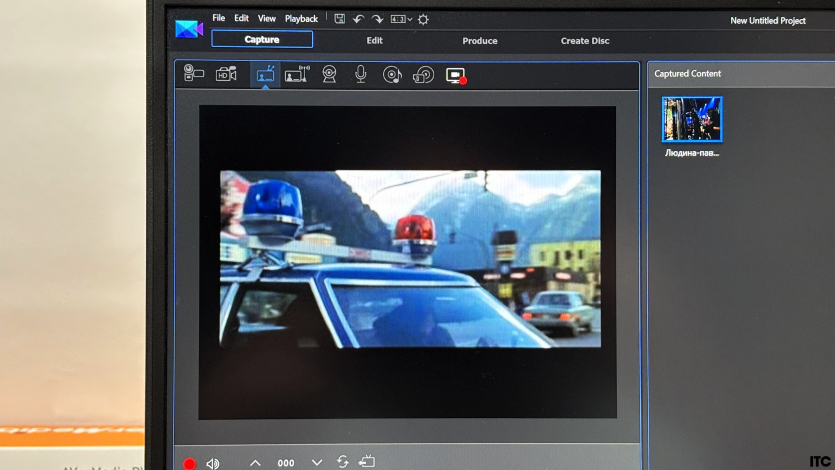
Task: Open preferences gear icon
Action: coord(423,19)
